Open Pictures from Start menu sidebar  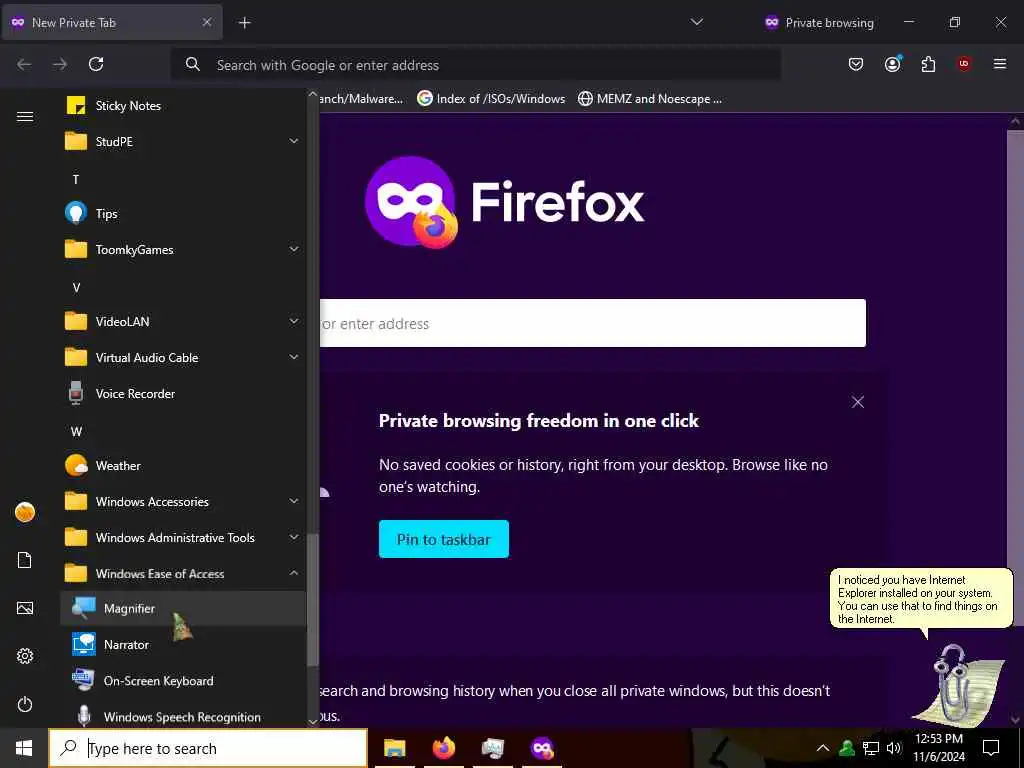(25, 609)
